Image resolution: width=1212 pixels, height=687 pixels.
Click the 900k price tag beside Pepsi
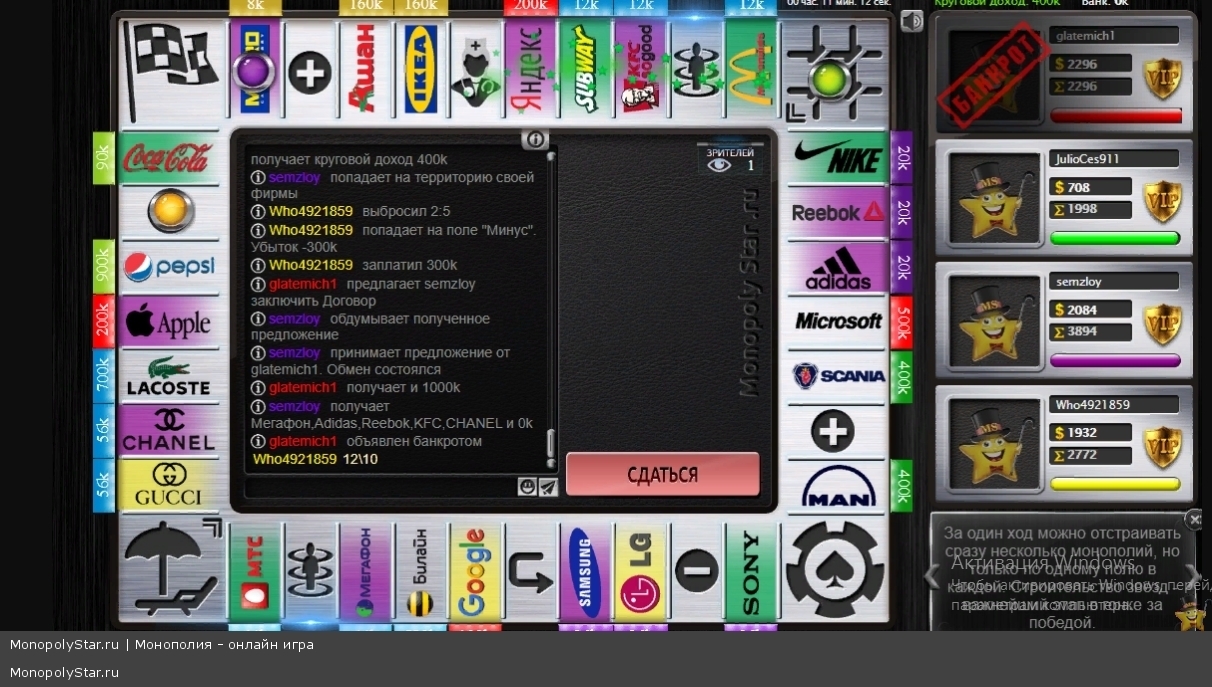coord(104,266)
